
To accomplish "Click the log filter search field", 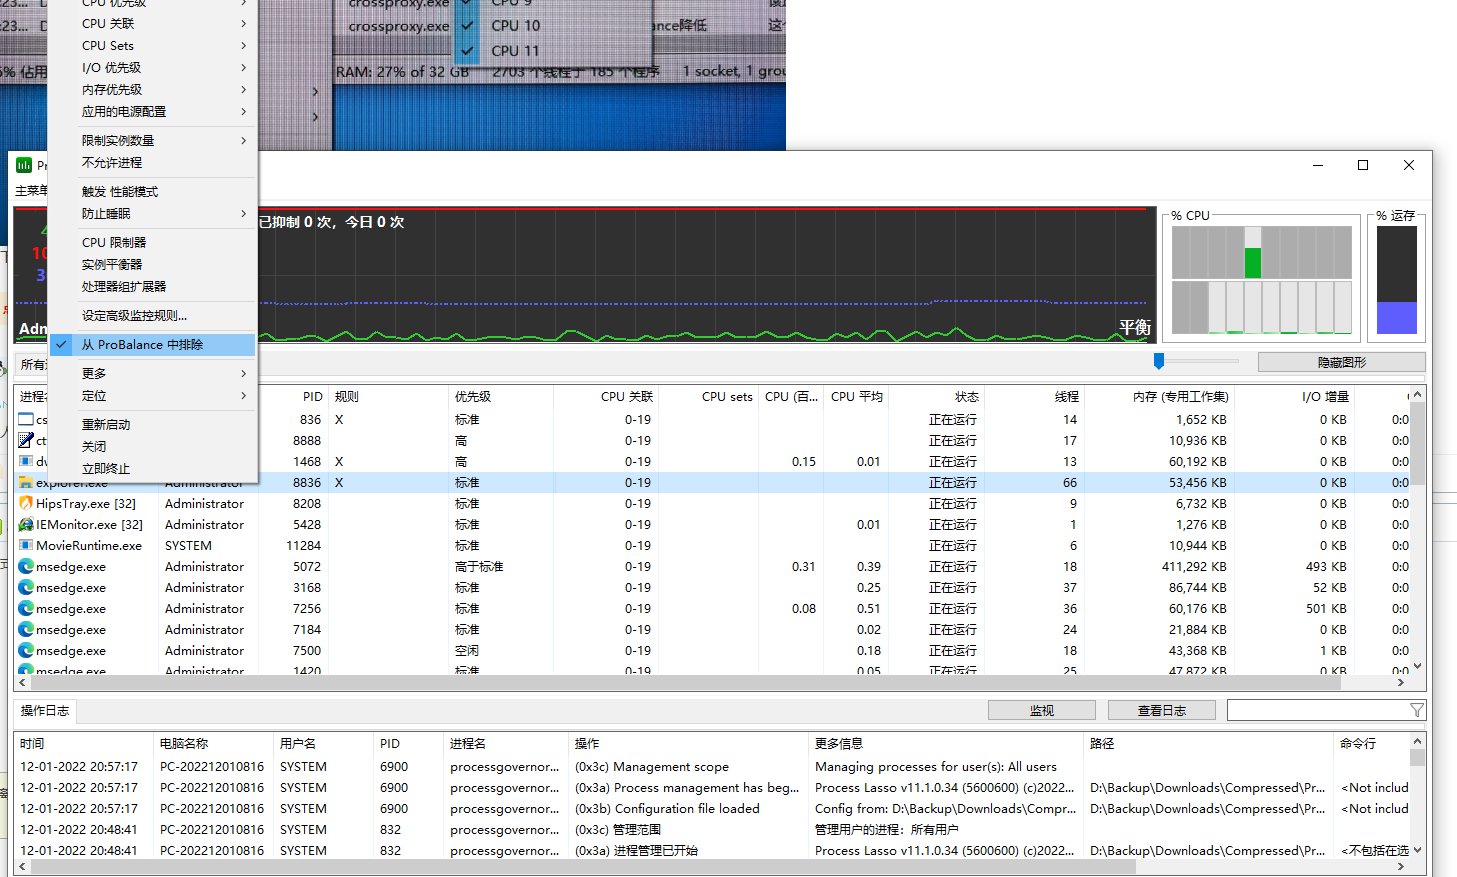I will coord(1317,710).
